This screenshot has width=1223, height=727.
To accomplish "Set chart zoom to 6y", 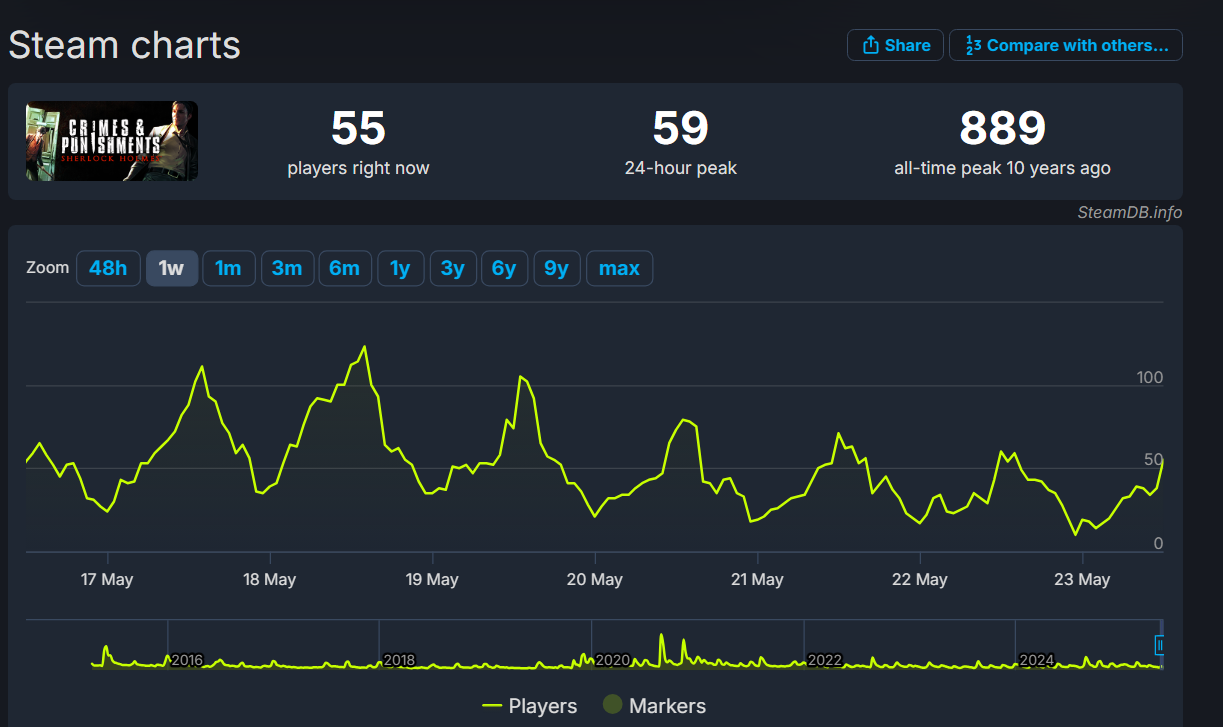I will click(505, 268).
